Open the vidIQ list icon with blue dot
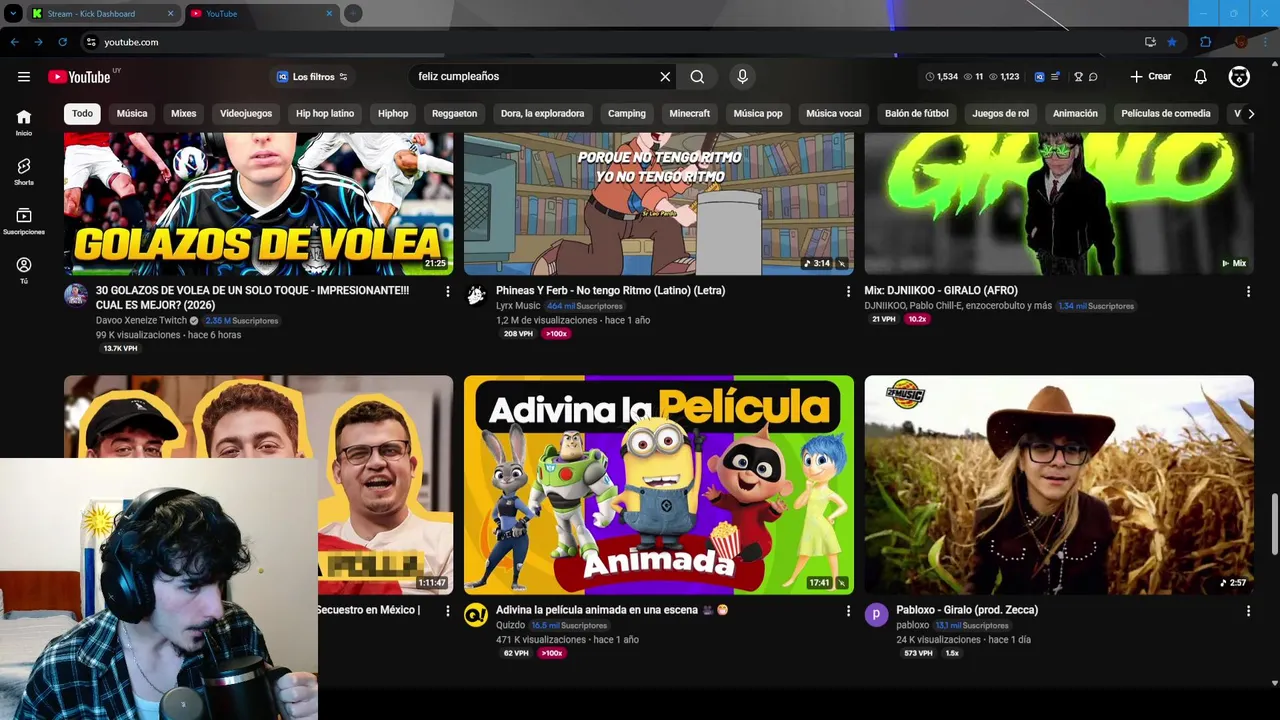Screen dimensions: 1280x720 pyautogui.click(x=1055, y=76)
